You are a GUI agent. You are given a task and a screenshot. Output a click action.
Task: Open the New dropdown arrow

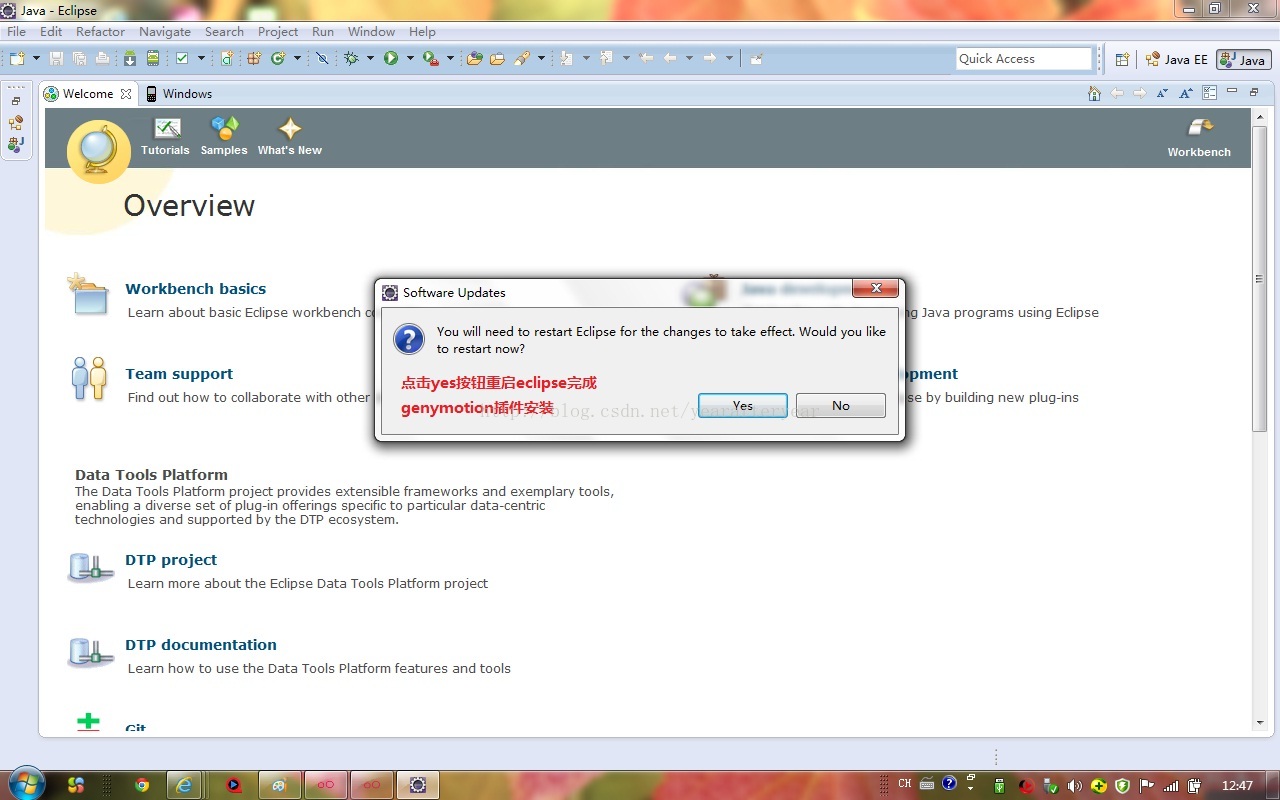click(37, 59)
